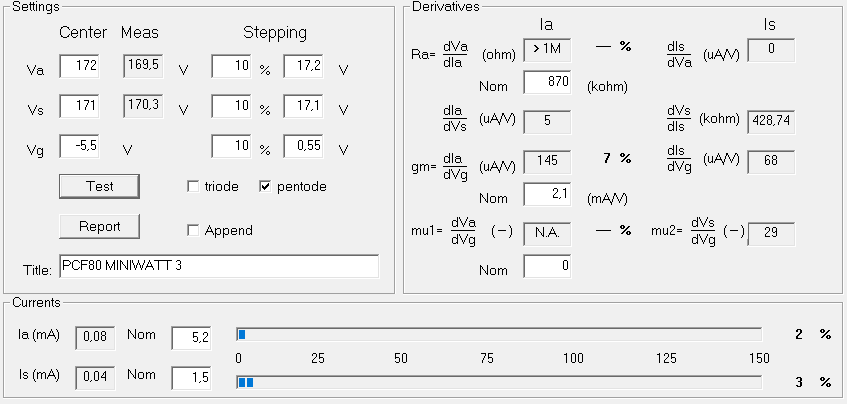Click the Test button
The height and width of the screenshot is (404, 847).
click(x=99, y=186)
